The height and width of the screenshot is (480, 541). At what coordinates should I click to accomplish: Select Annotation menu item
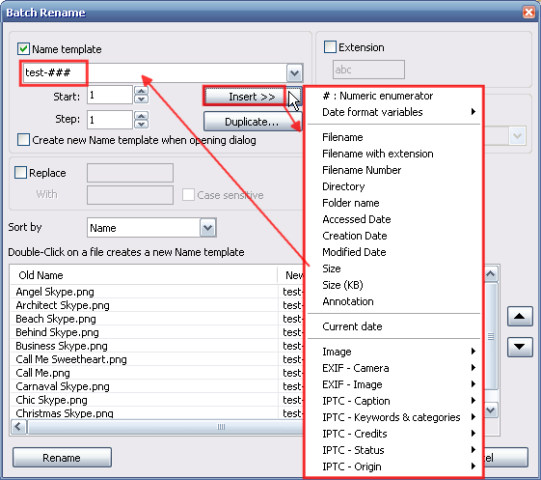pyautogui.click(x=394, y=301)
